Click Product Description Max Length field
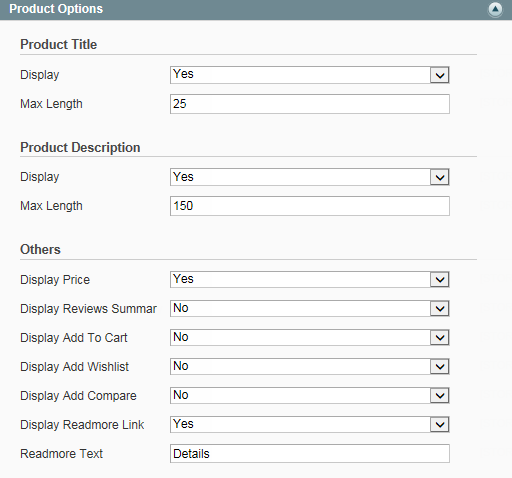 pyautogui.click(x=310, y=206)
